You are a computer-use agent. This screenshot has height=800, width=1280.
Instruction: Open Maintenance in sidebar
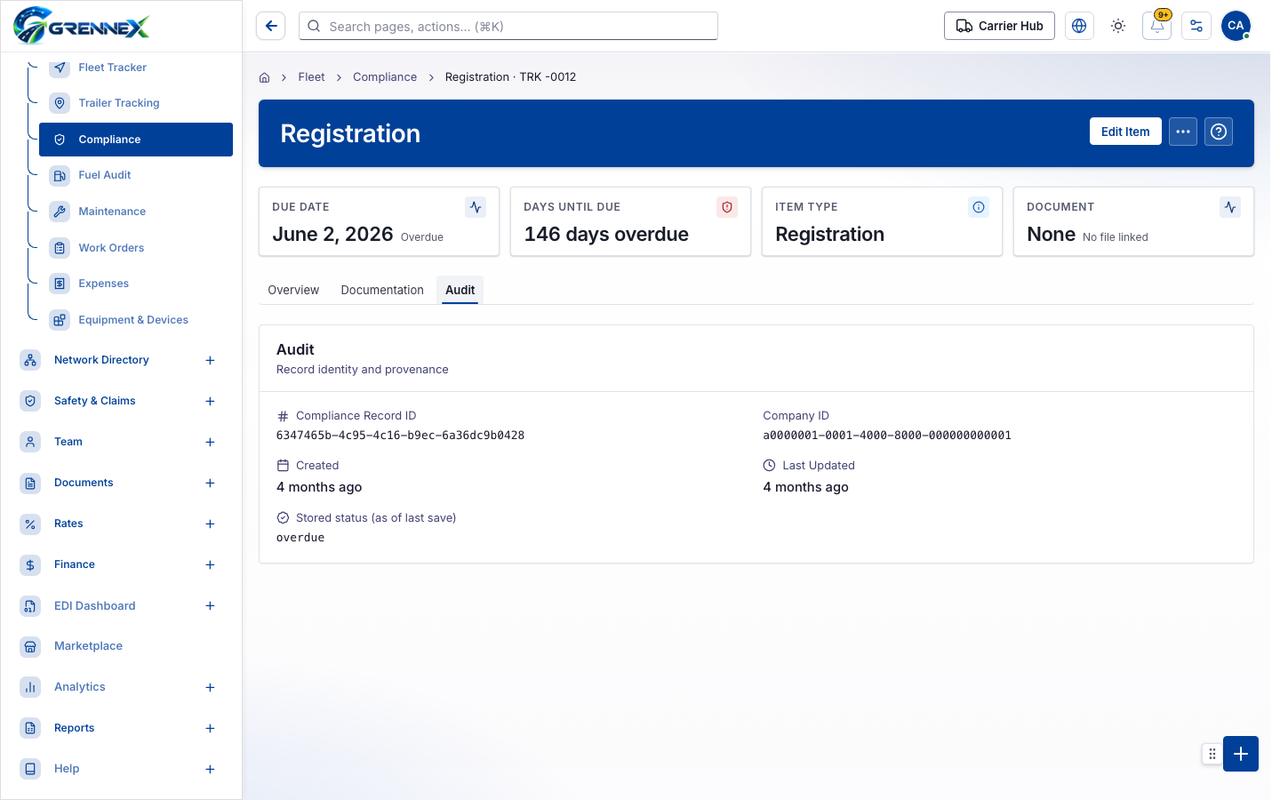(136, 211)
